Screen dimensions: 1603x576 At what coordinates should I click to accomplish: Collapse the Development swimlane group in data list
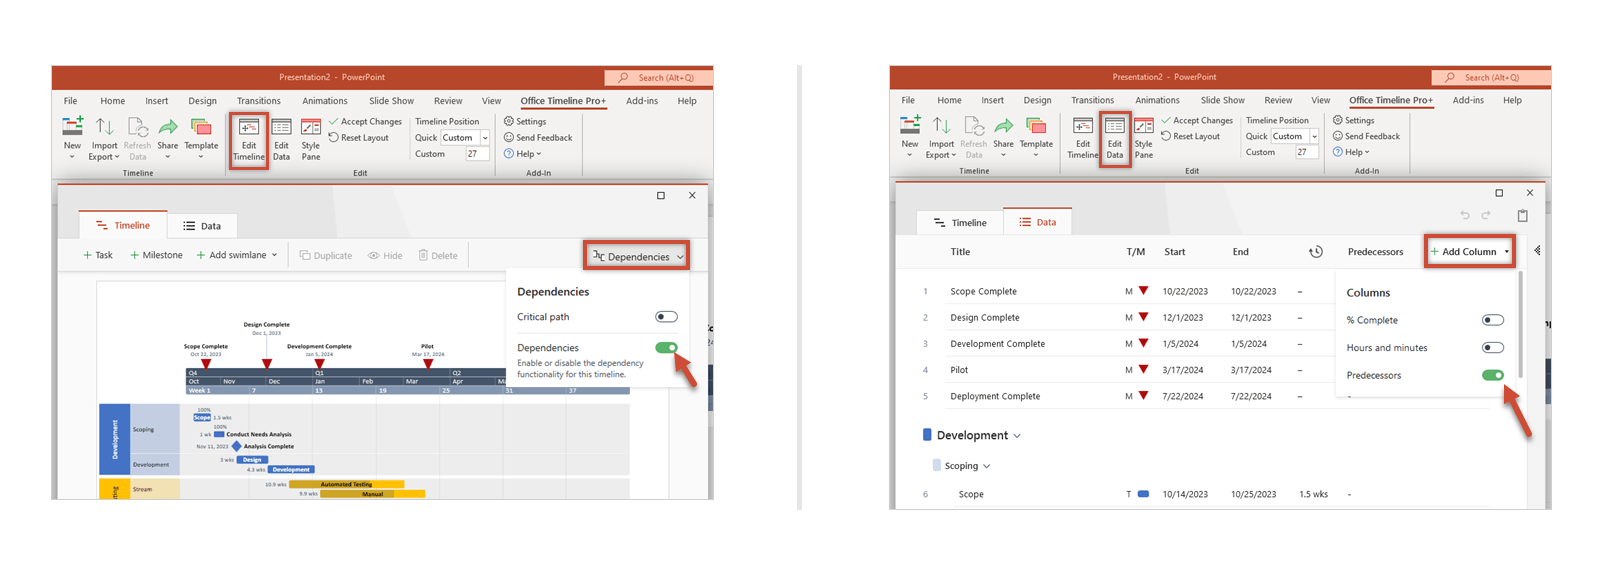[x=1017, y=436]
